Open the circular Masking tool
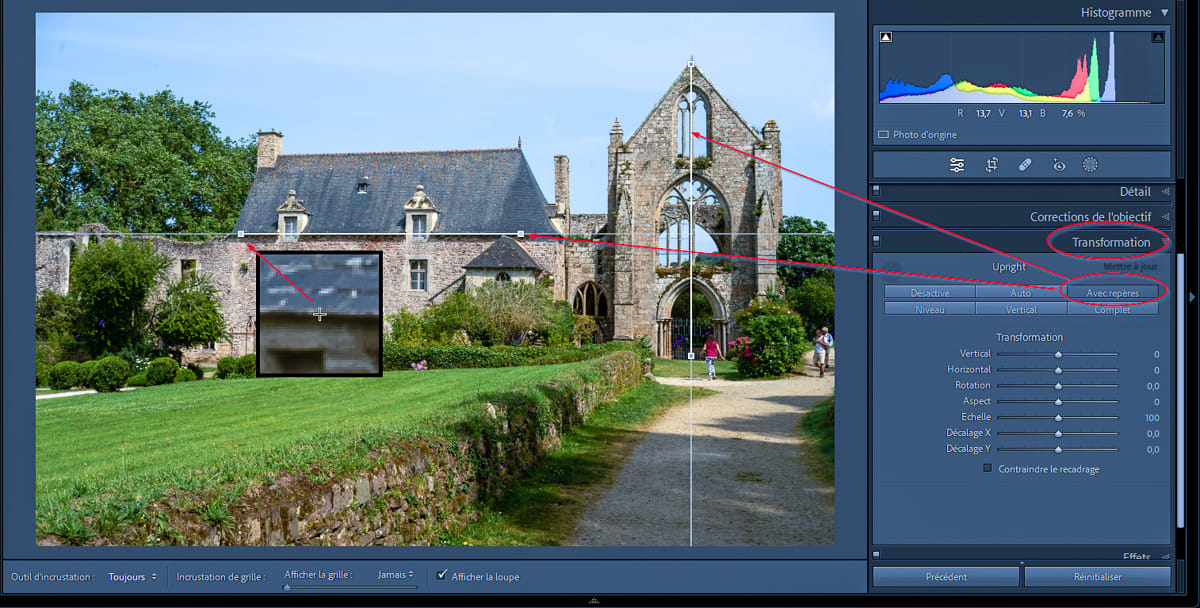 tap(1090, 165)
